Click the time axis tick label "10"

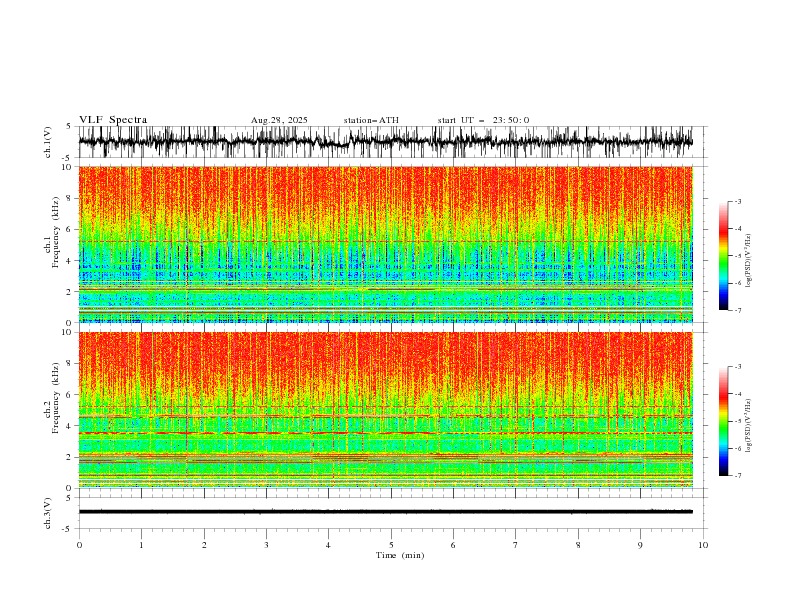(703, 545)
